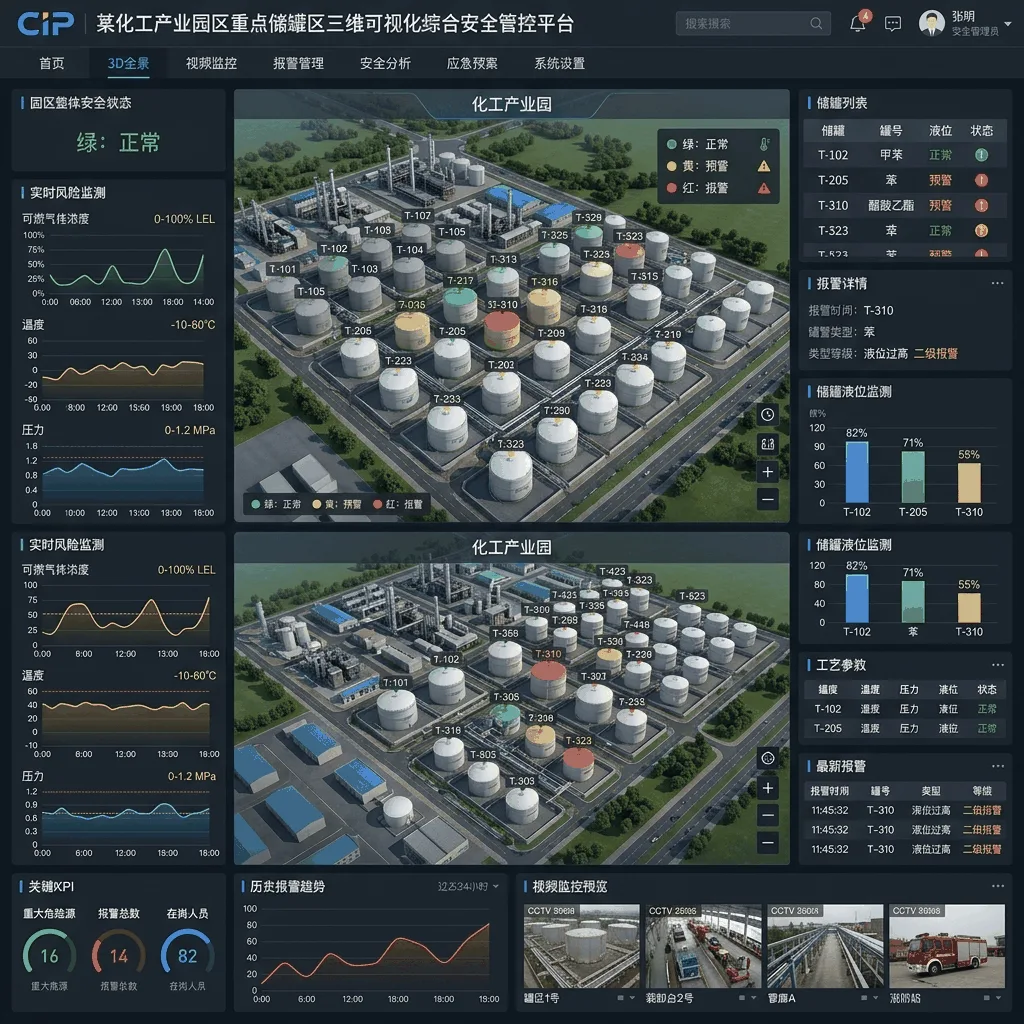Viewport: 1024px width, 1024px height.
Task: Click the magnifier icon in the search box
Action: tap(816, 24)
